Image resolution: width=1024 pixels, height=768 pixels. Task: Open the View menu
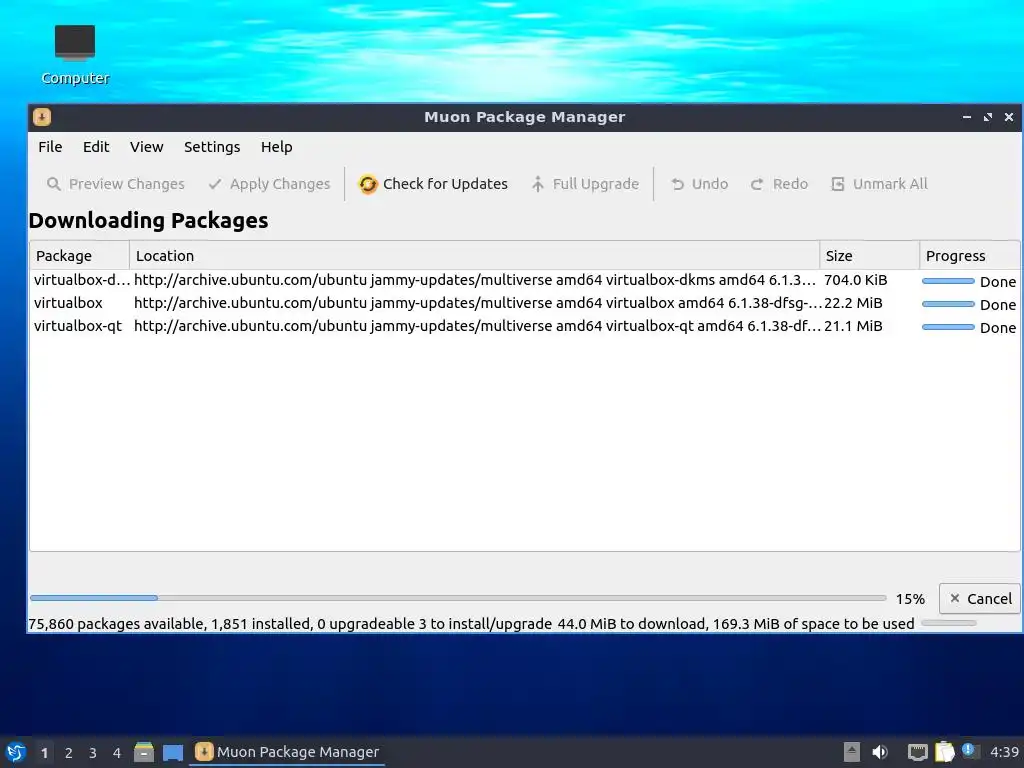click(x=146, y=147)
